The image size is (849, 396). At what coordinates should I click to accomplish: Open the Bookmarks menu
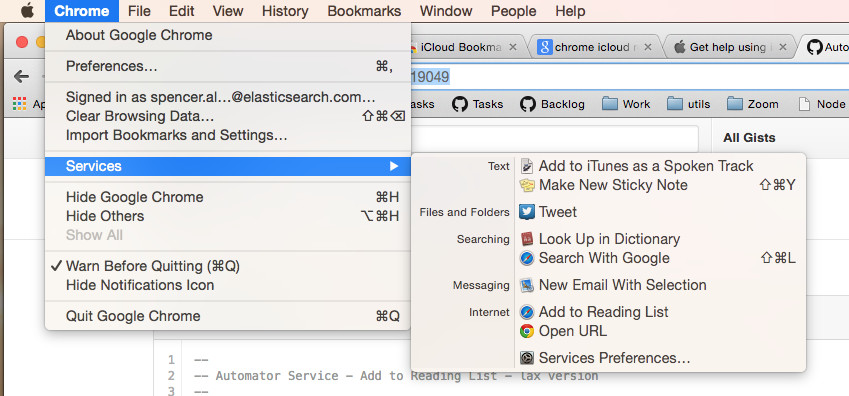tap(364, 11)
